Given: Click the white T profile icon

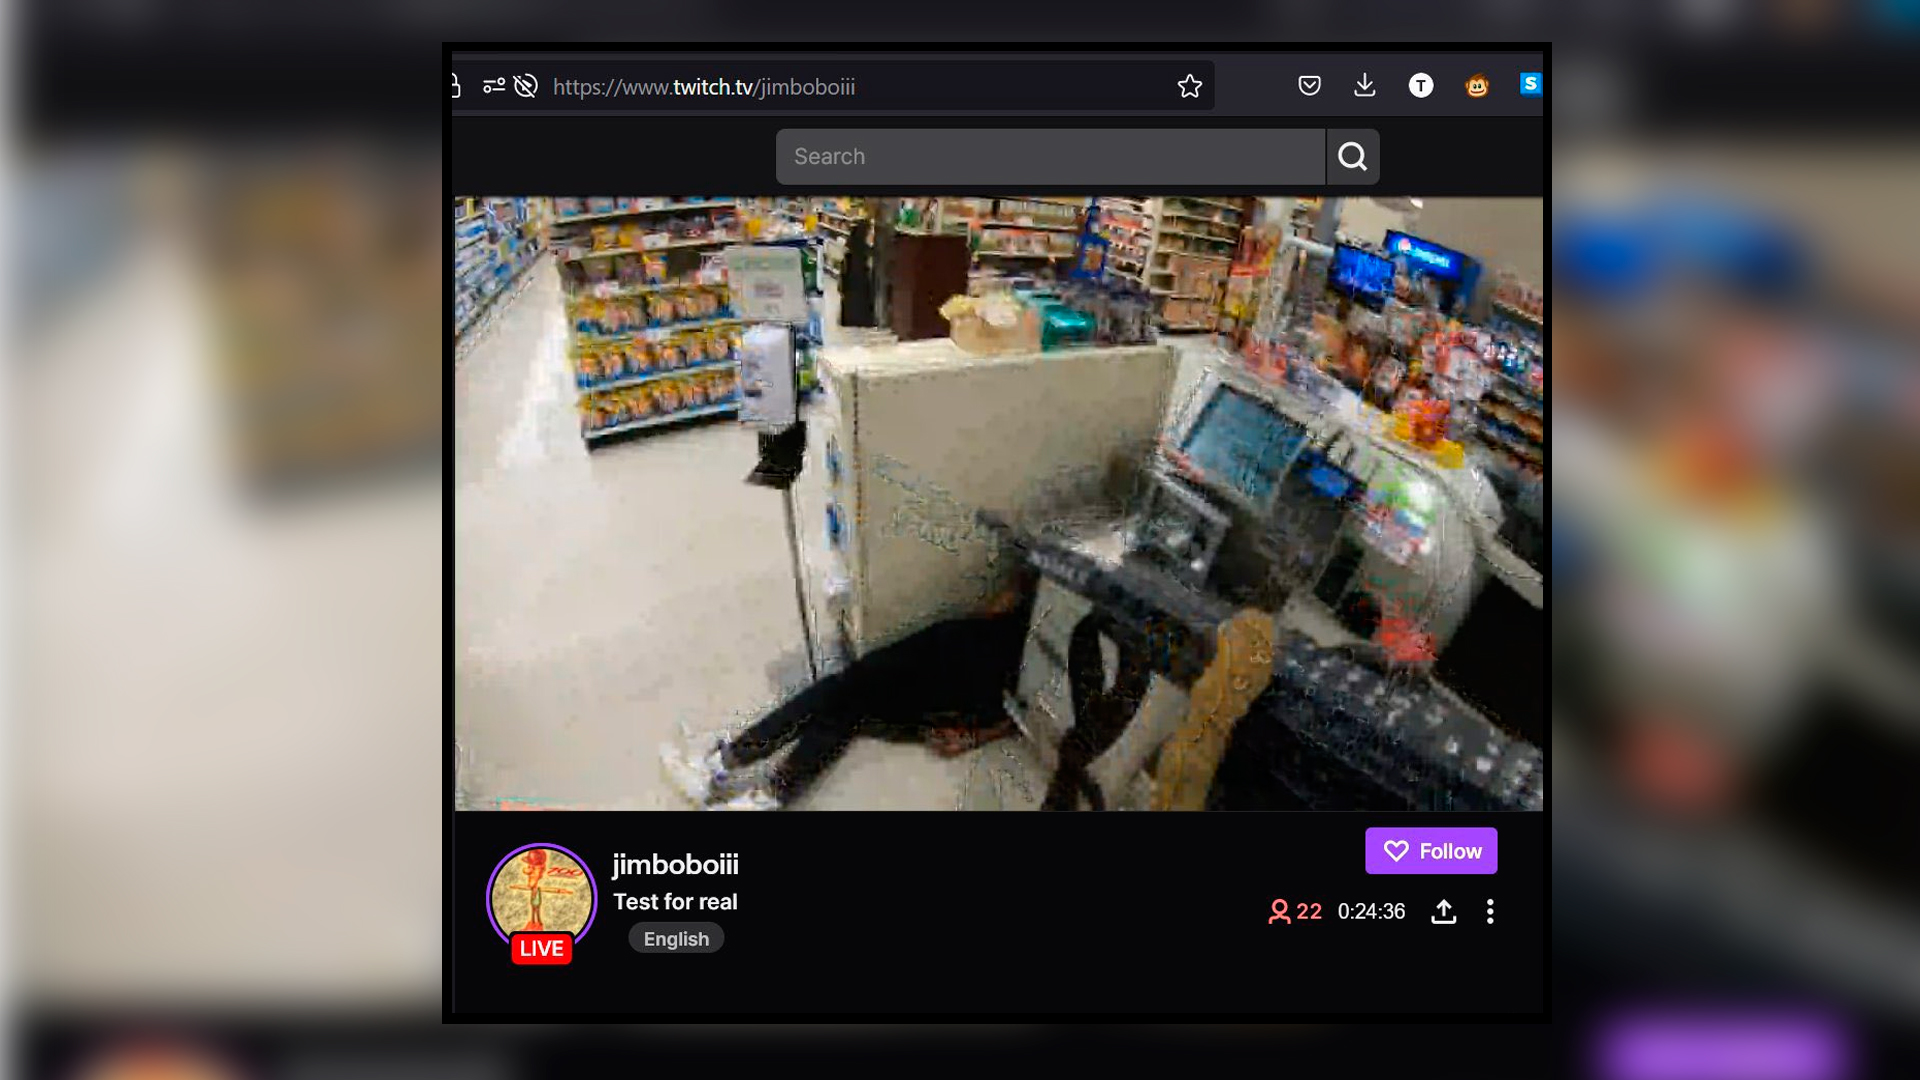Looking at the screenshot, I should (x=1420, y=86).
